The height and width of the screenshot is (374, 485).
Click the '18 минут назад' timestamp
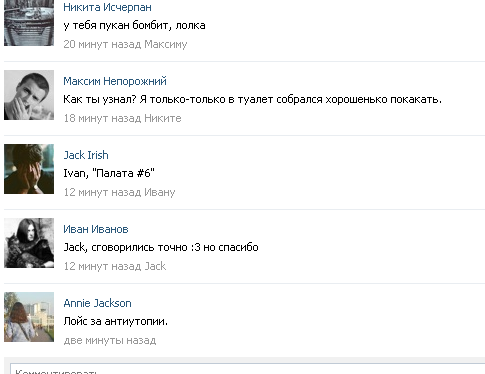click(102, 118)
